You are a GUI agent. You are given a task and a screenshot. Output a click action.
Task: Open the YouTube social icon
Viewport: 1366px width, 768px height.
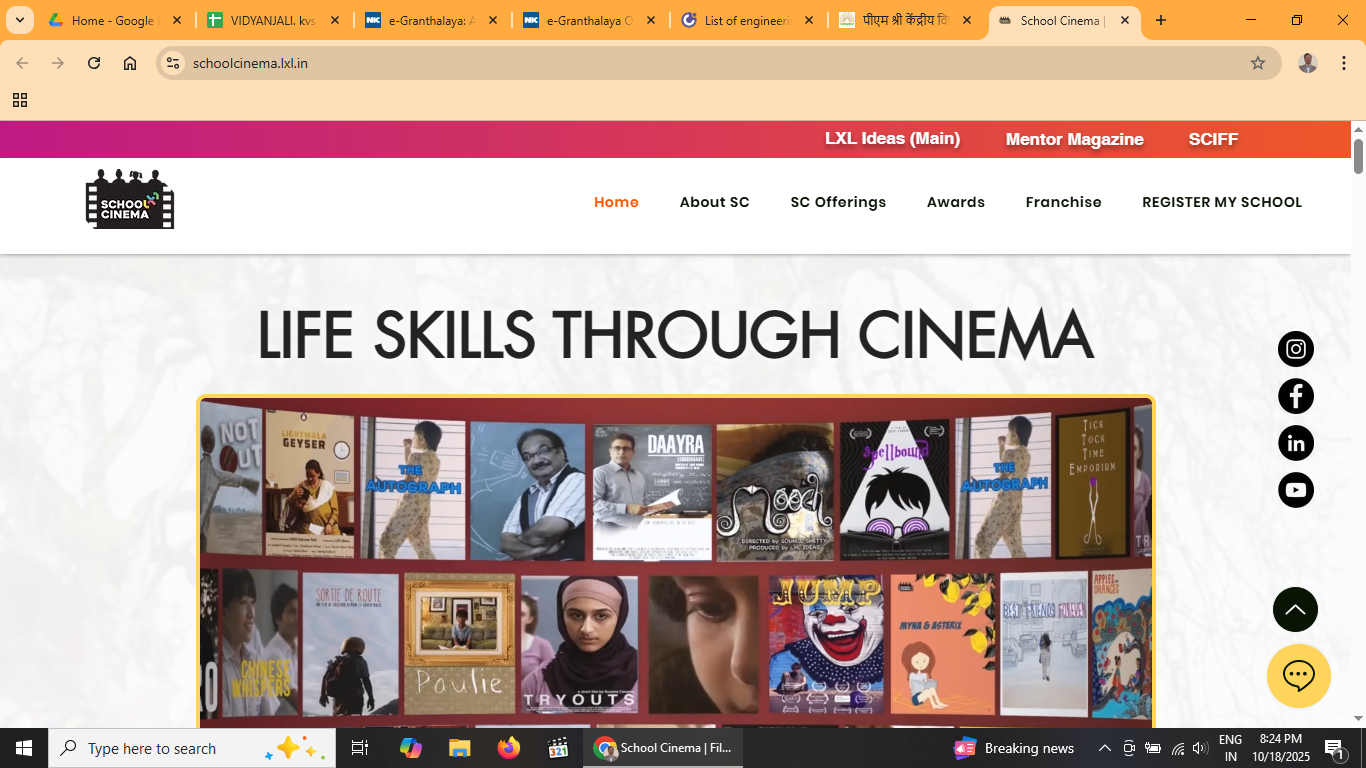tap(1295, 490)
